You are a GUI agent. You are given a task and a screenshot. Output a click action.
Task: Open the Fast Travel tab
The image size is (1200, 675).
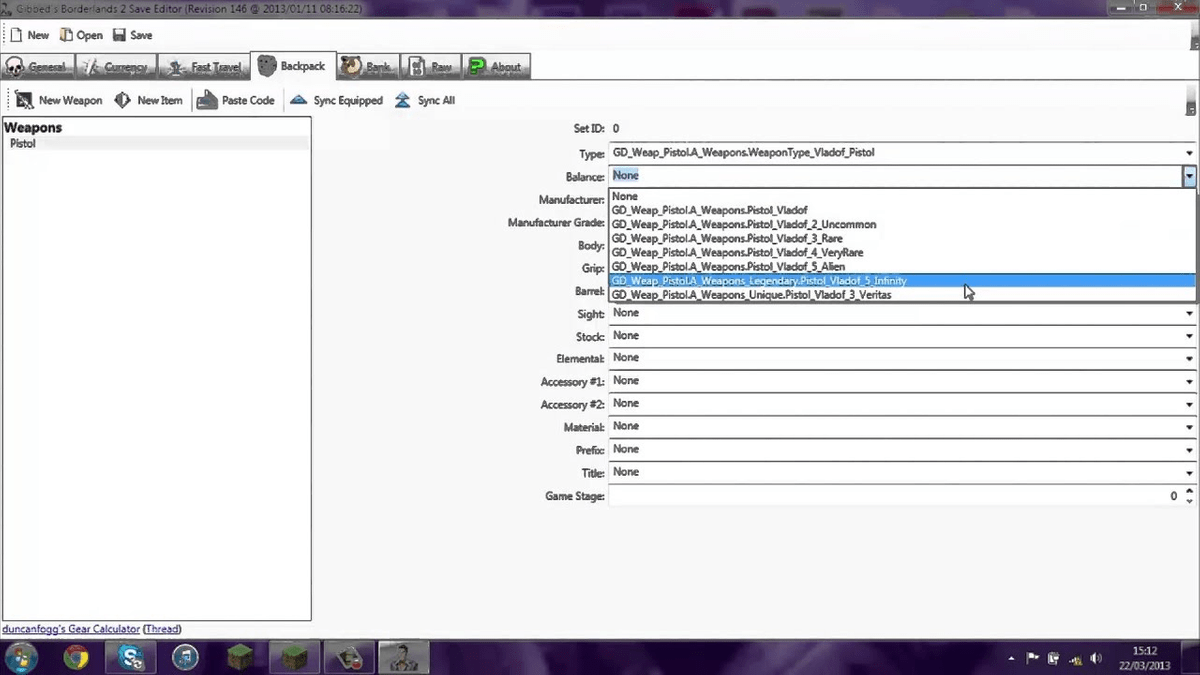pyautogui.click(x=204, y=67)
